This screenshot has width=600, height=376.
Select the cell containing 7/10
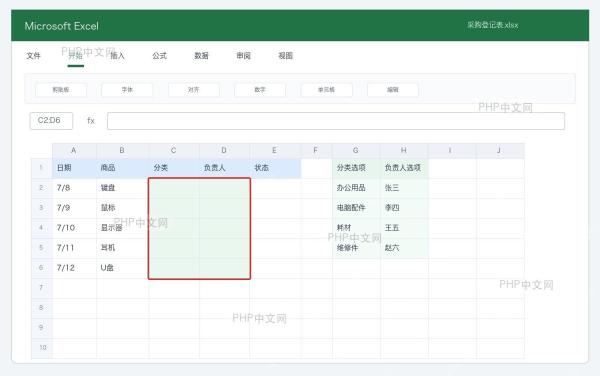click(x=74, y=228)
